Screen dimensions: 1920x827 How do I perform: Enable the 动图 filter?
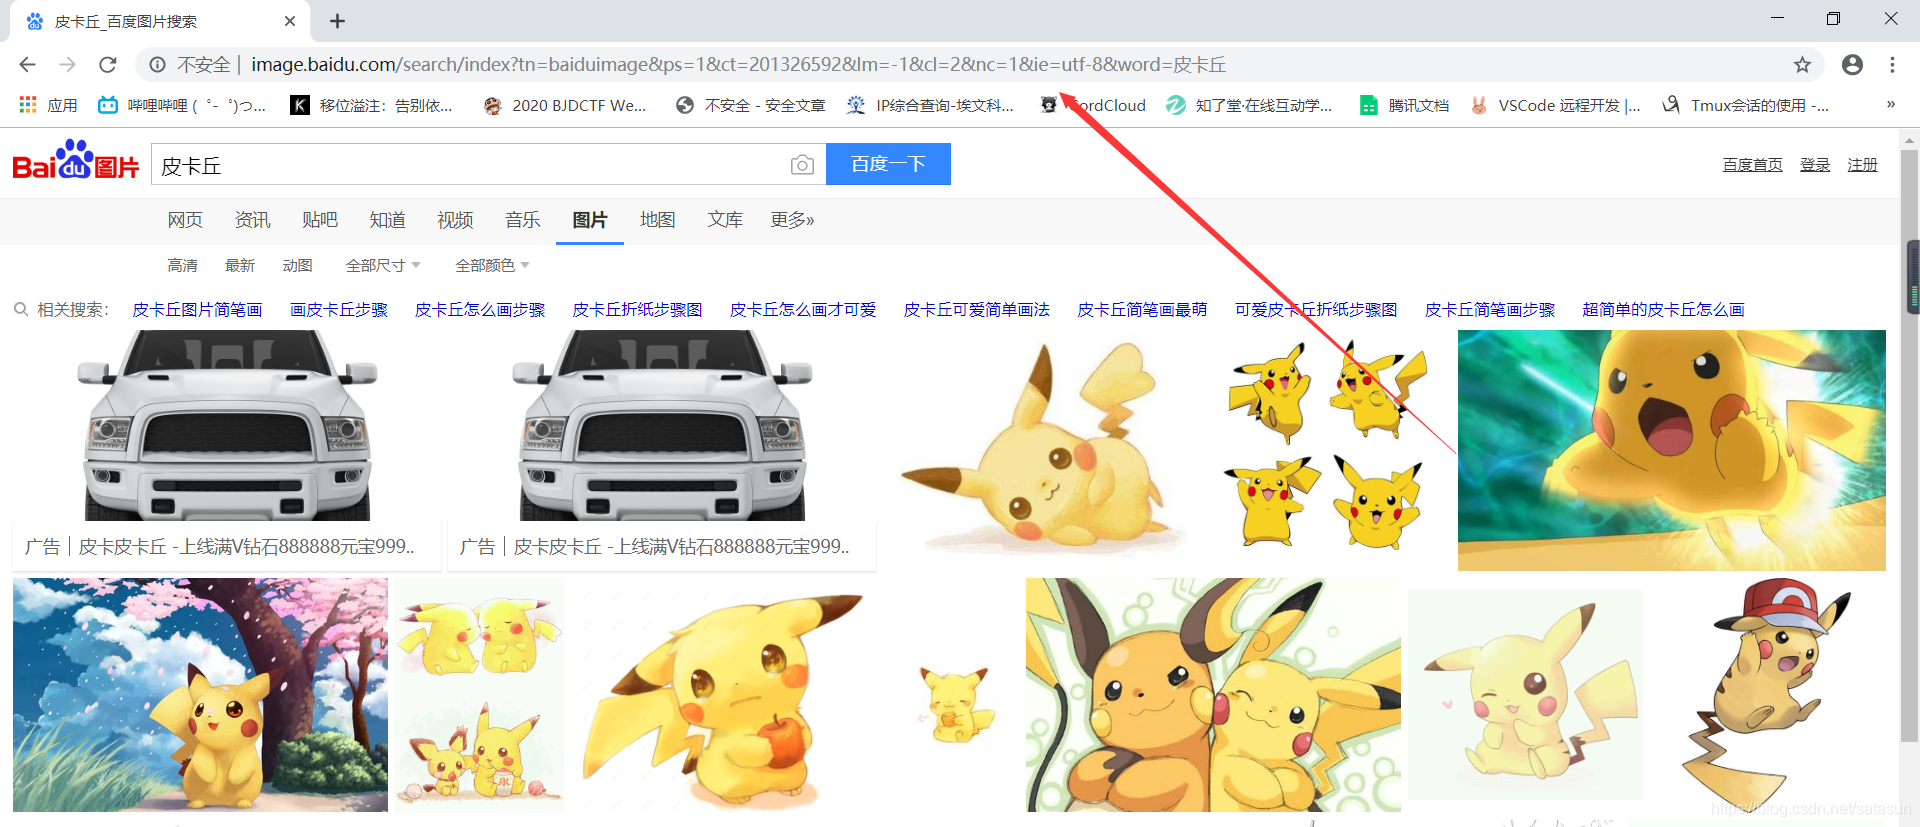(298, 266)
